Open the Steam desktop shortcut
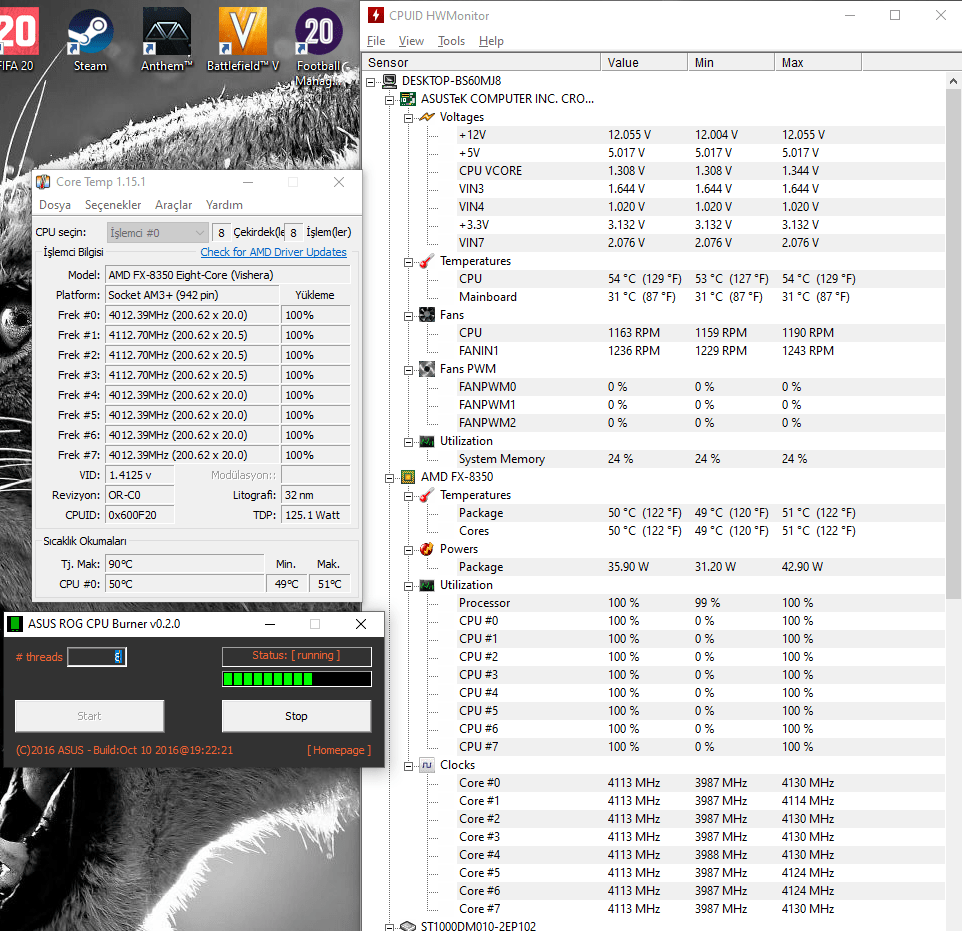Viewport: 962px width, 931px height. click(x=90, y=39)
